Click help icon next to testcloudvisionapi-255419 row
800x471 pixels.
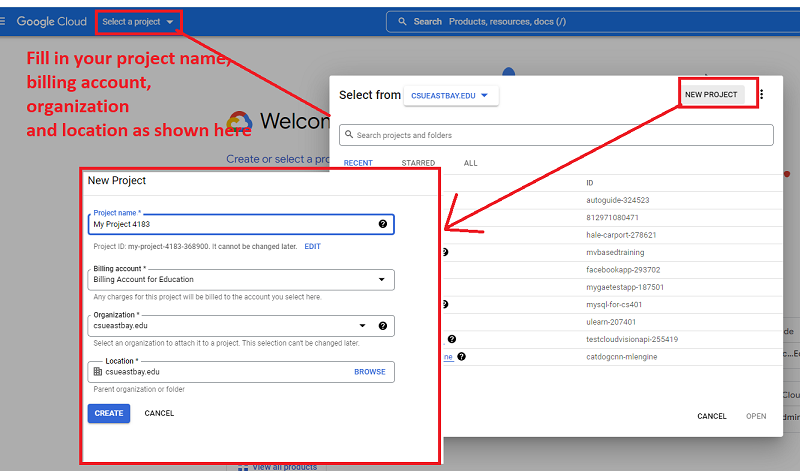pos(452,339)
